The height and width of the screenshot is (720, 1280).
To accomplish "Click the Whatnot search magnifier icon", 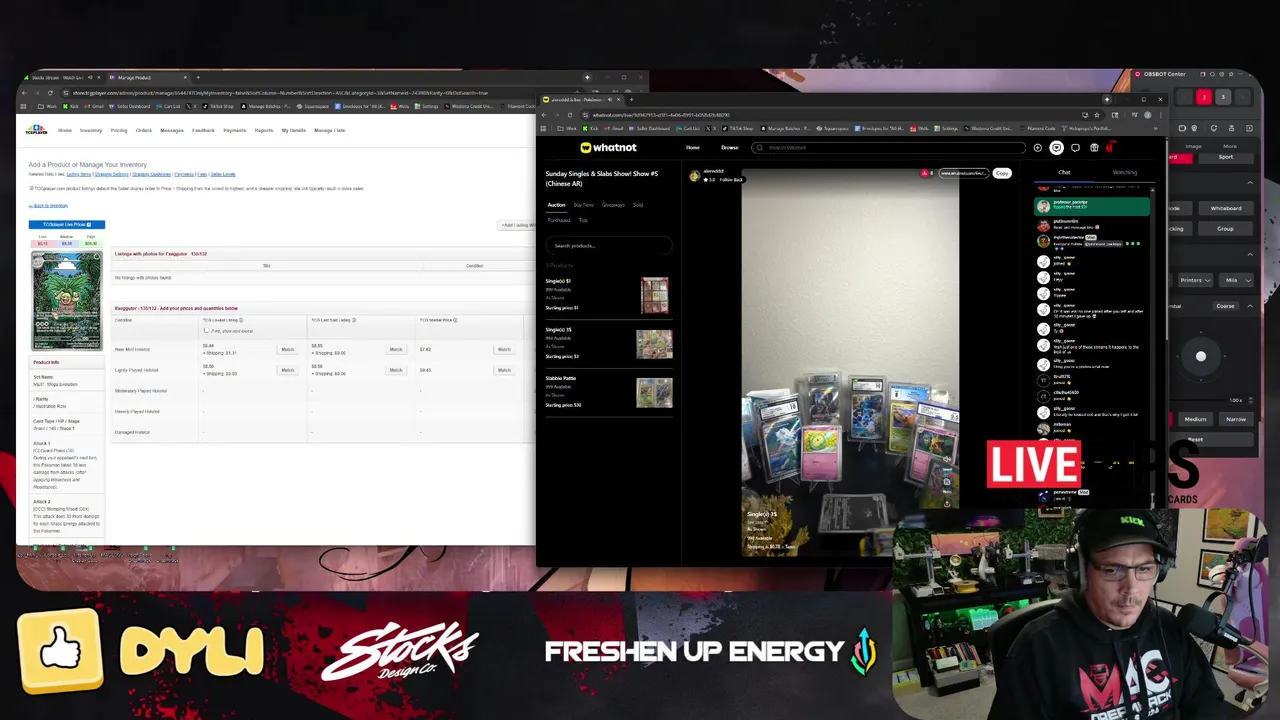I will [x=760, y=148].
